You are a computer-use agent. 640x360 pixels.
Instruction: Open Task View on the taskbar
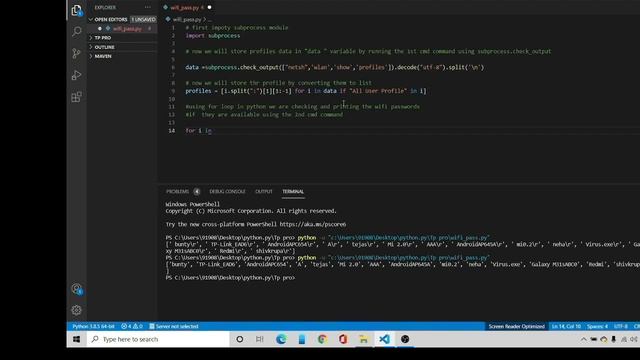[260, 339]
